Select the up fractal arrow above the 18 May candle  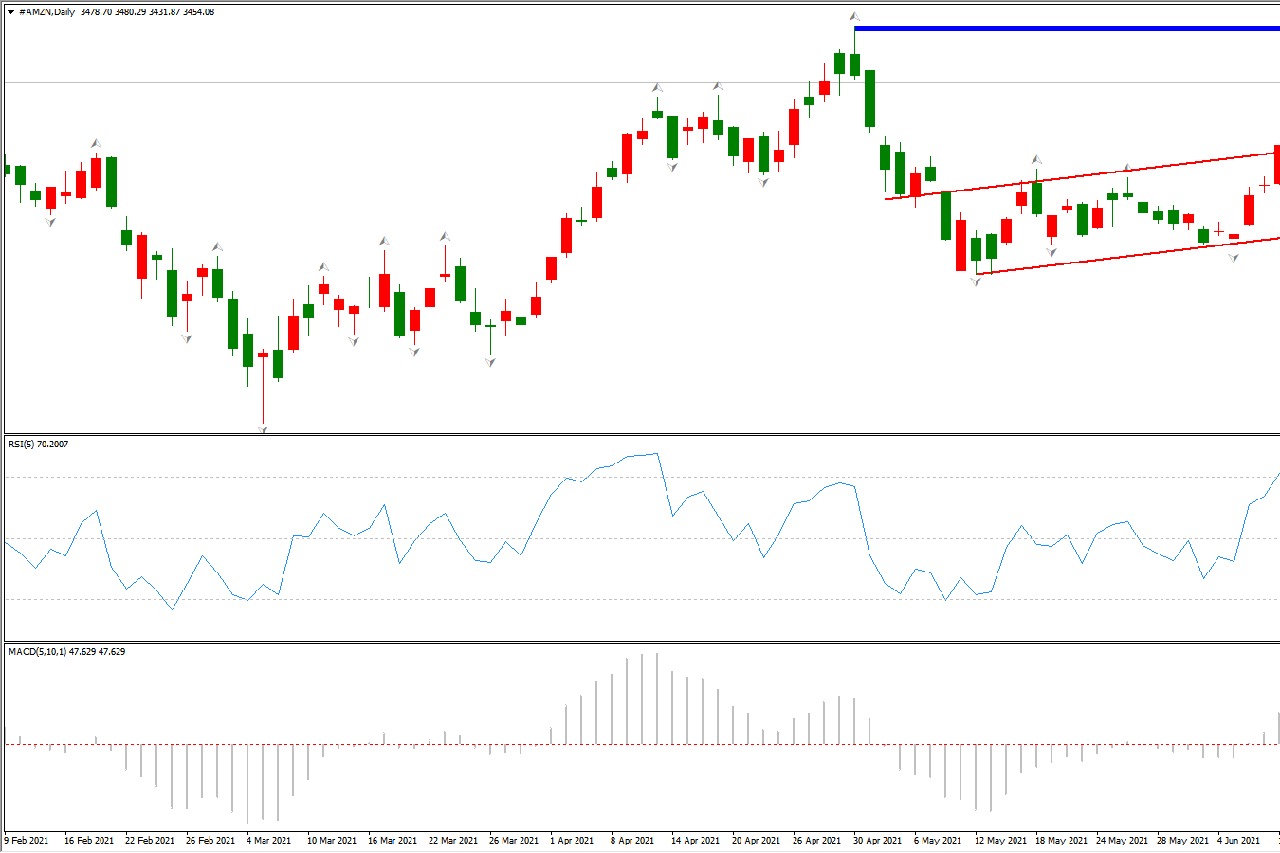point(1037,160)
